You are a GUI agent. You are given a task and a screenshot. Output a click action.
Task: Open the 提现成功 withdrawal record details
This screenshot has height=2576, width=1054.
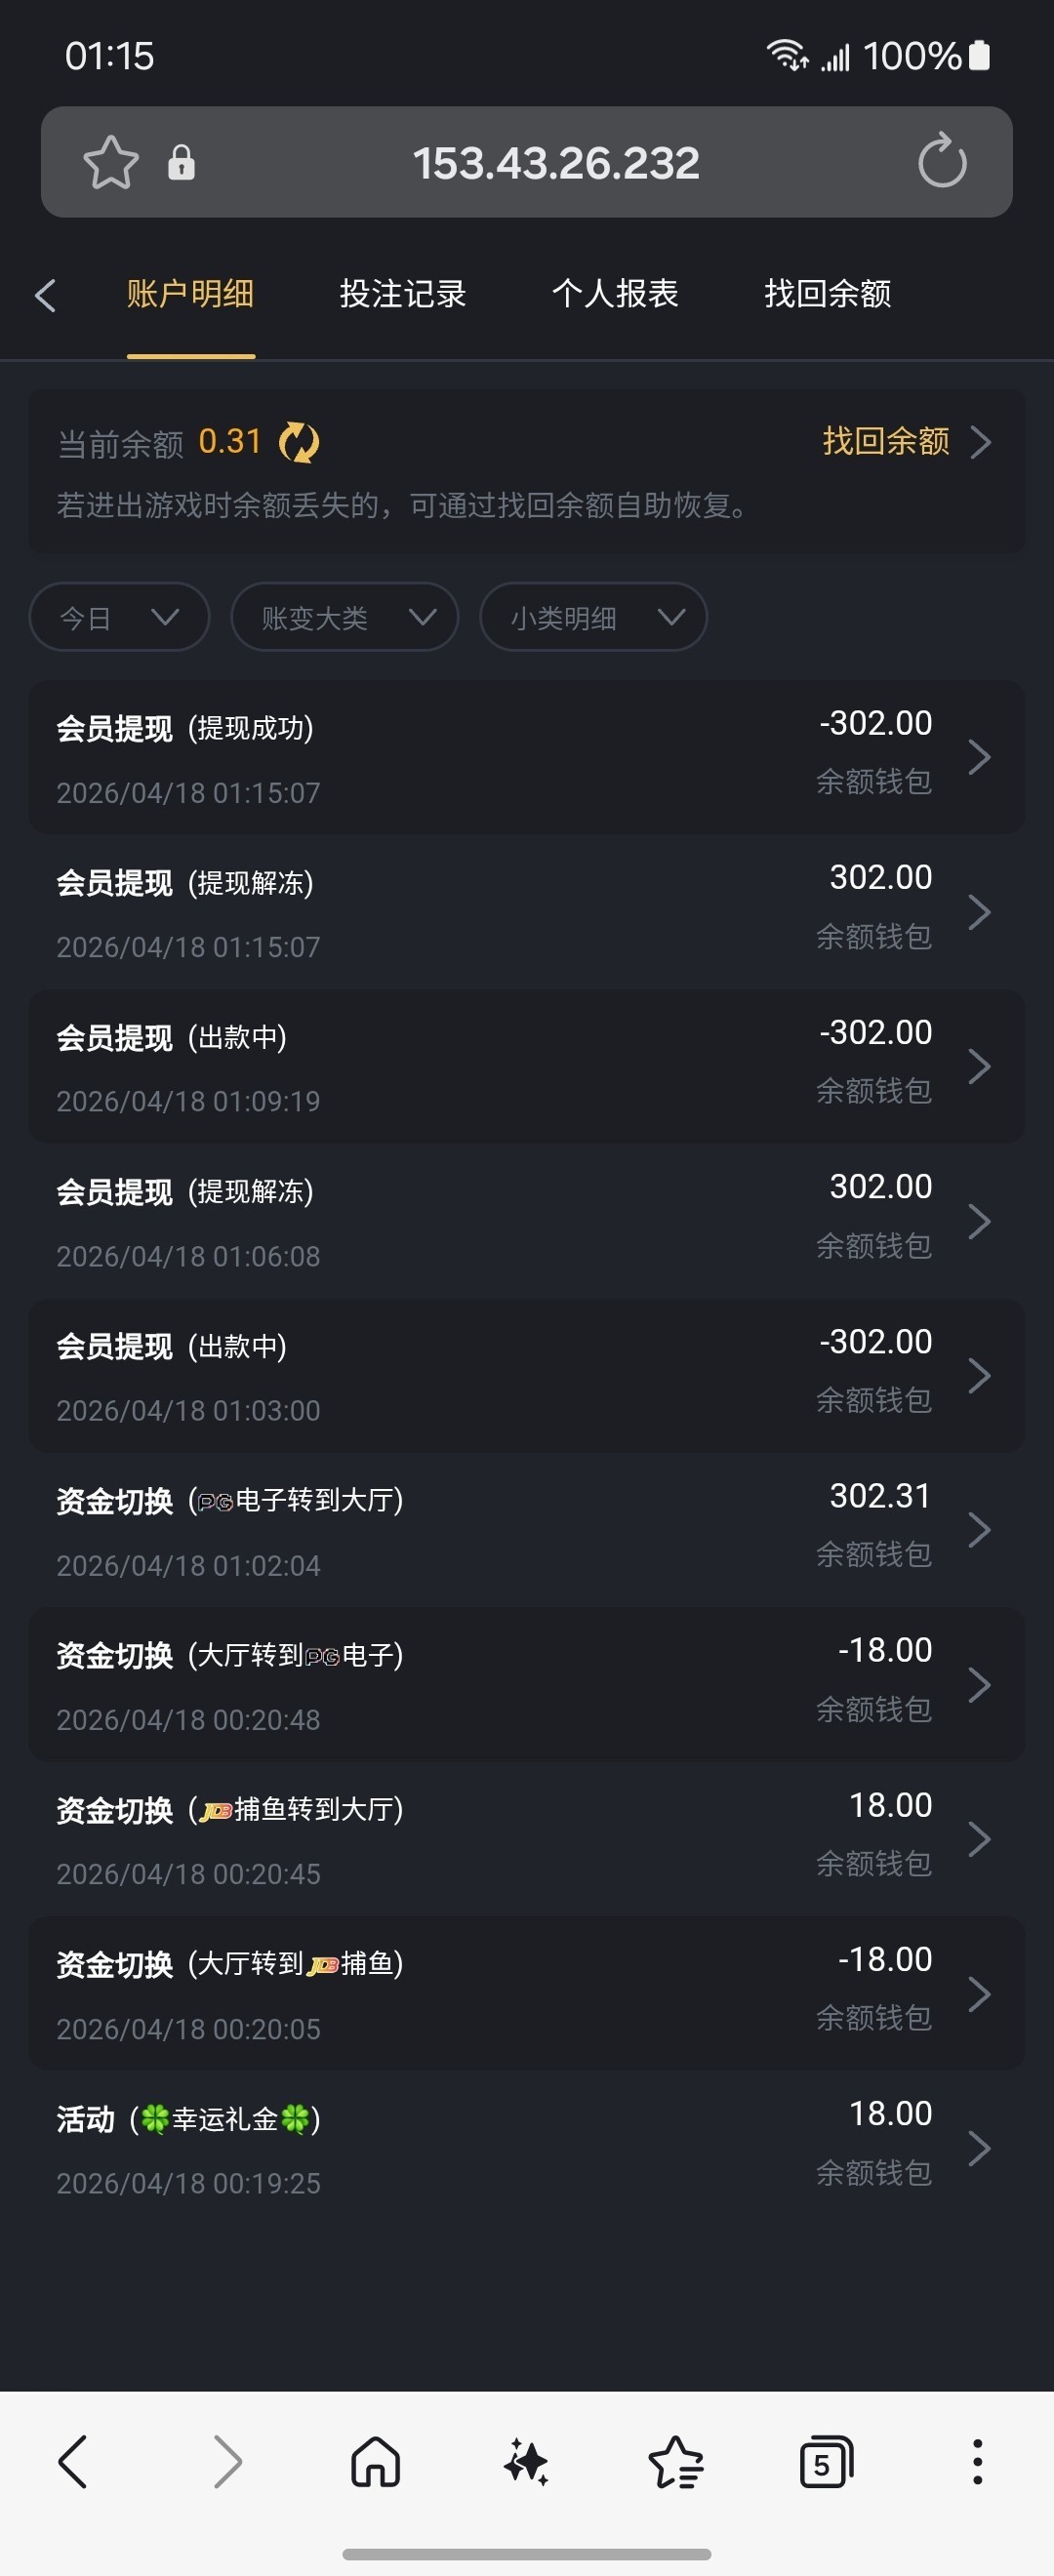526,757
